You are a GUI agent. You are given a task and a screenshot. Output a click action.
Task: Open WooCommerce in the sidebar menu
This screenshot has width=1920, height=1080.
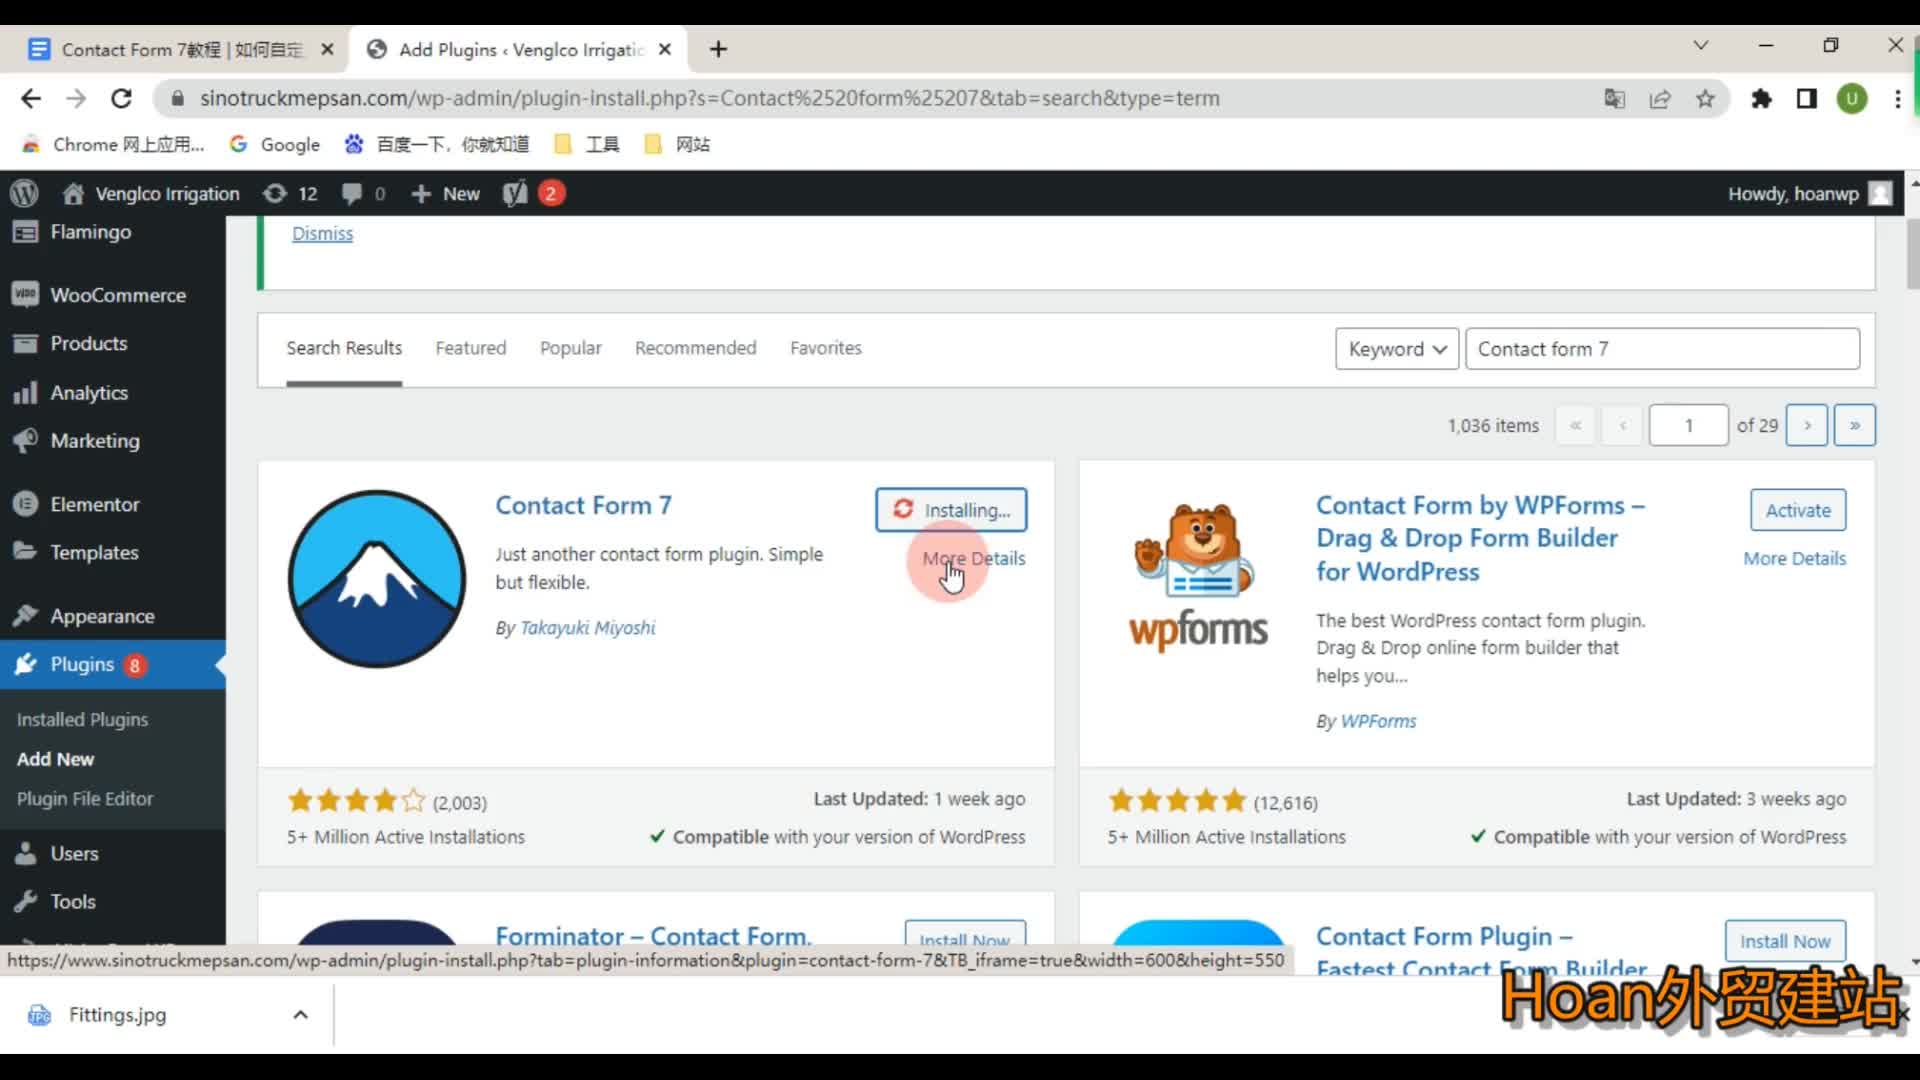117,295
